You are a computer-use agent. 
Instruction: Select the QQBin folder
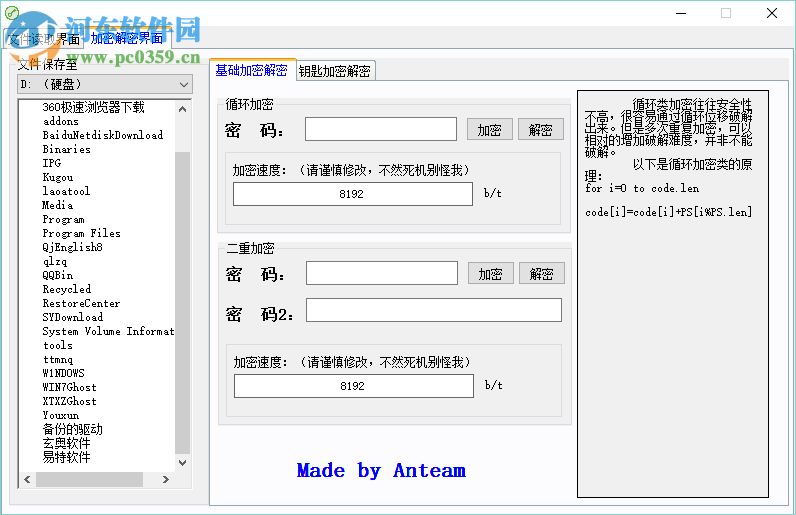58,275
